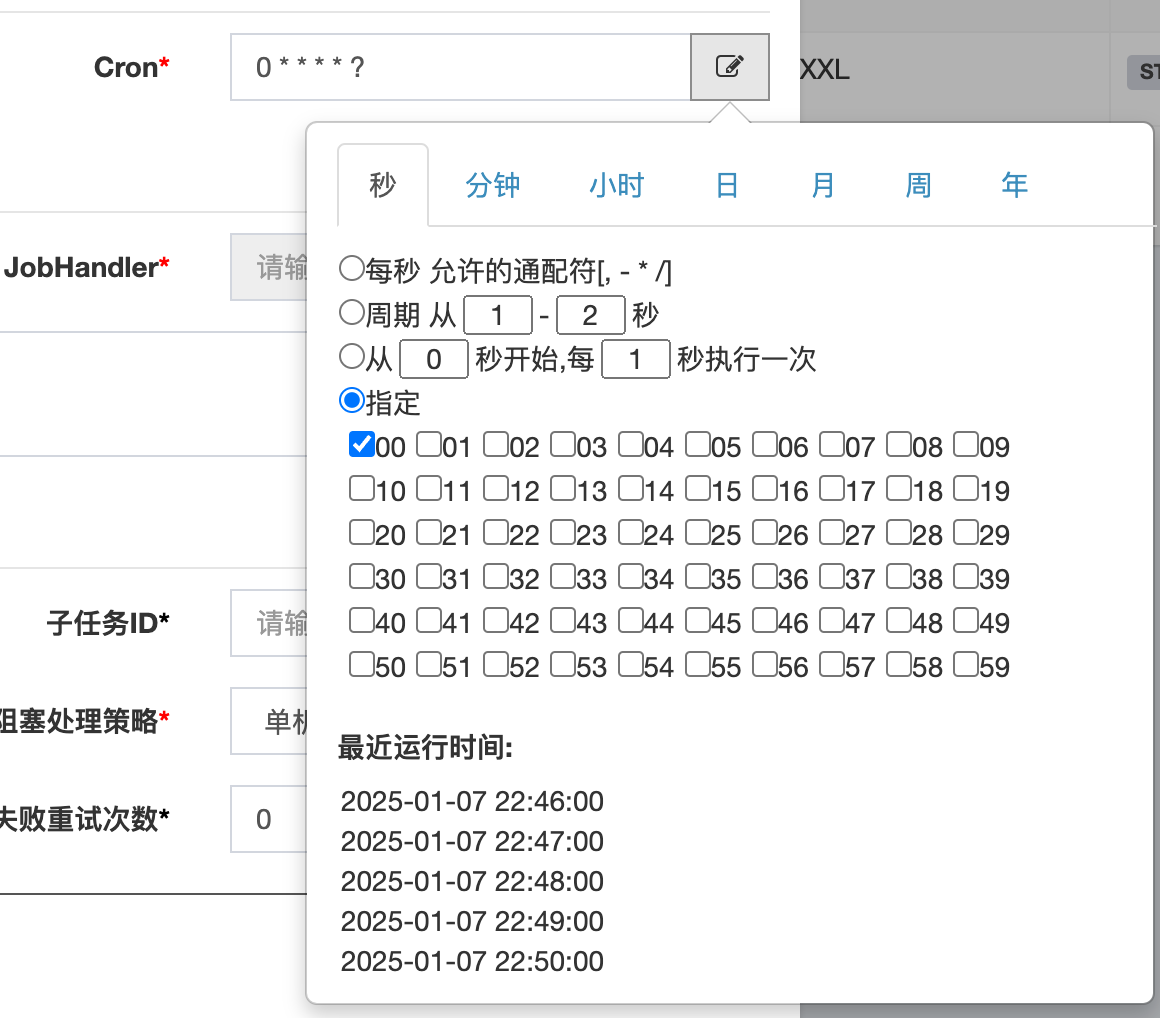
Task: Select the 指定 radio button
Action: (x=351, y=401)
